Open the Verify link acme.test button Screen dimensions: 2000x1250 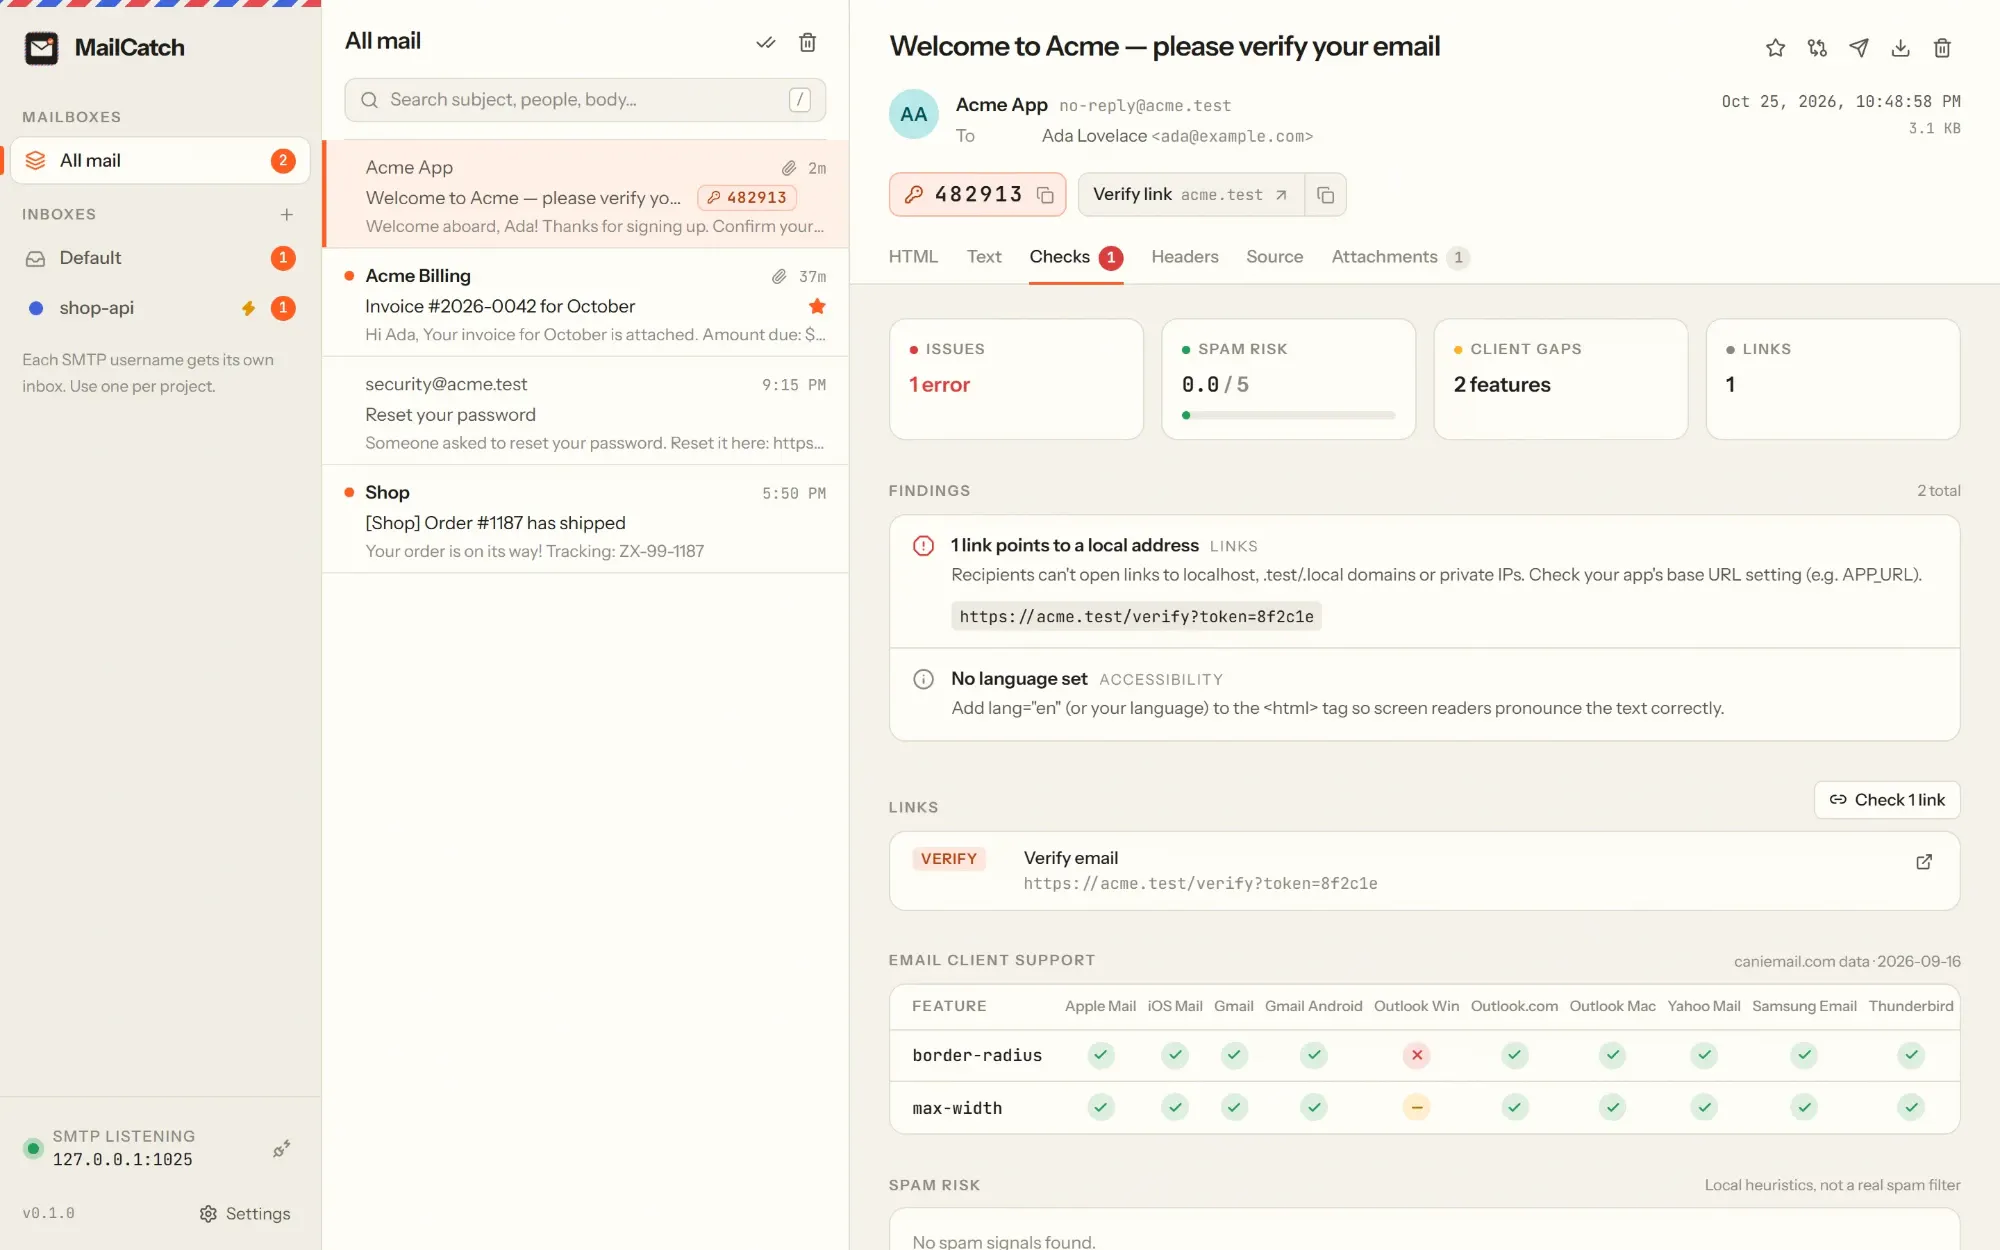pos(1190,195)
